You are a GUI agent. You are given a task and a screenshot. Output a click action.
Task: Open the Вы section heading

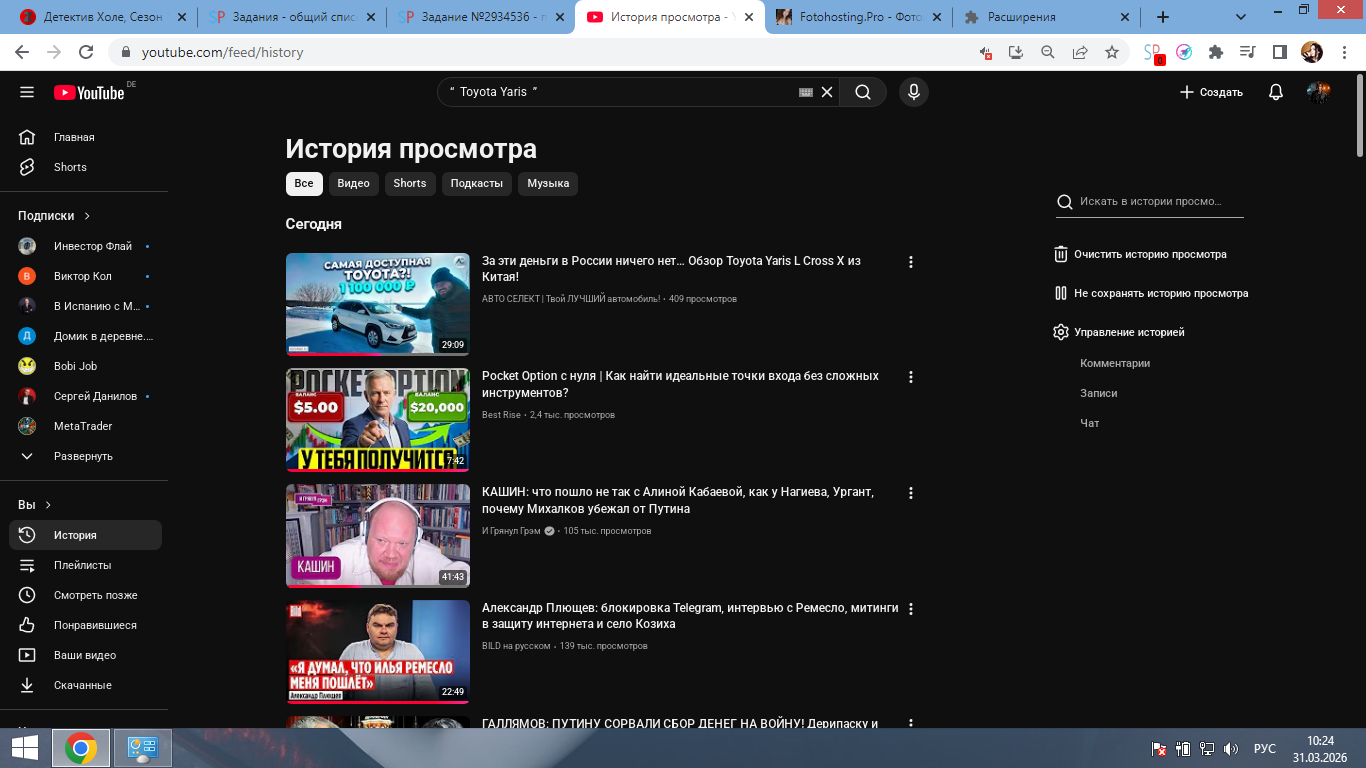tap(34, 505)
